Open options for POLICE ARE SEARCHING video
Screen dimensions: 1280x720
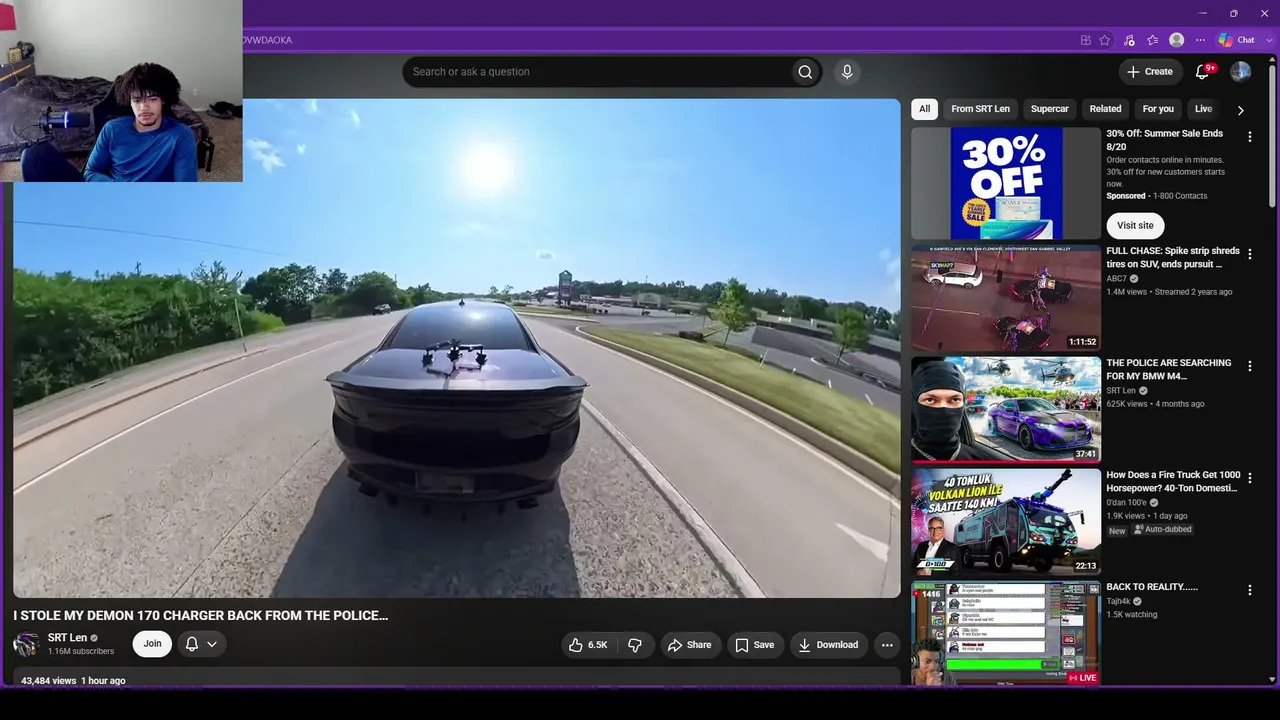point(1249,367)
